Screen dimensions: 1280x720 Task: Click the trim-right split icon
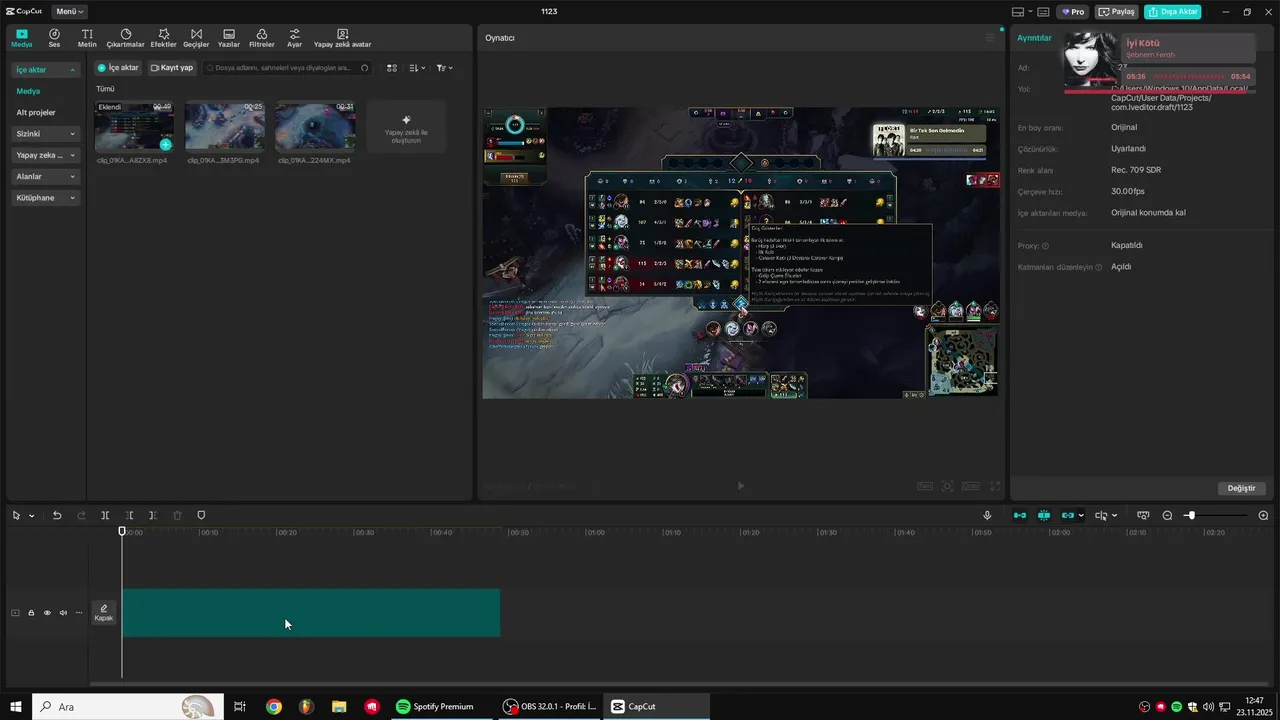tap(152, 515)
